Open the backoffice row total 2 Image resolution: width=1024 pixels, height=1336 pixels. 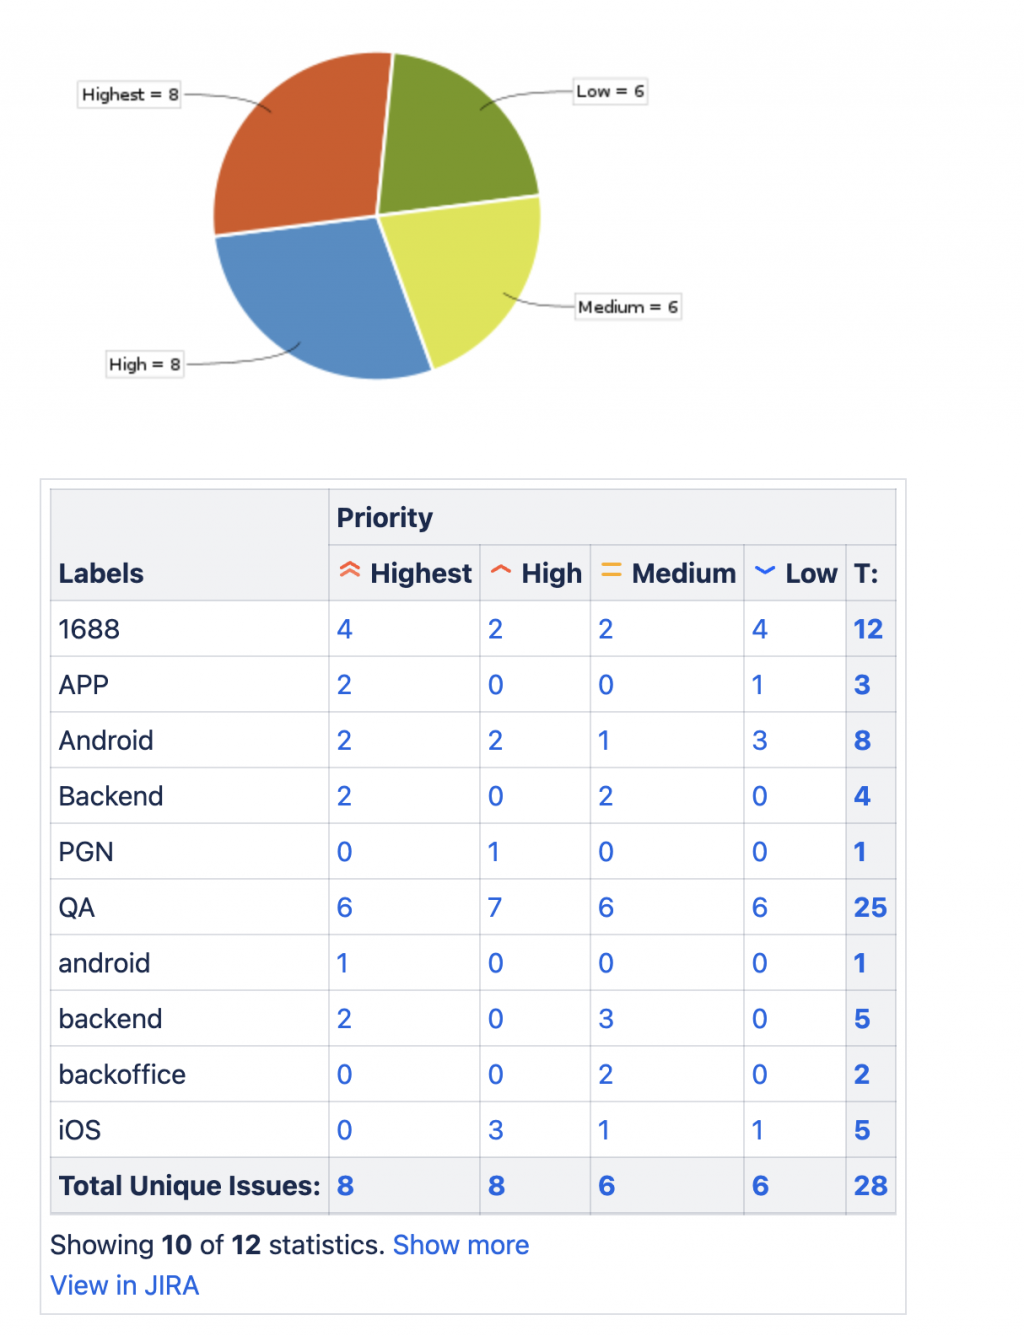[862, 1075]
